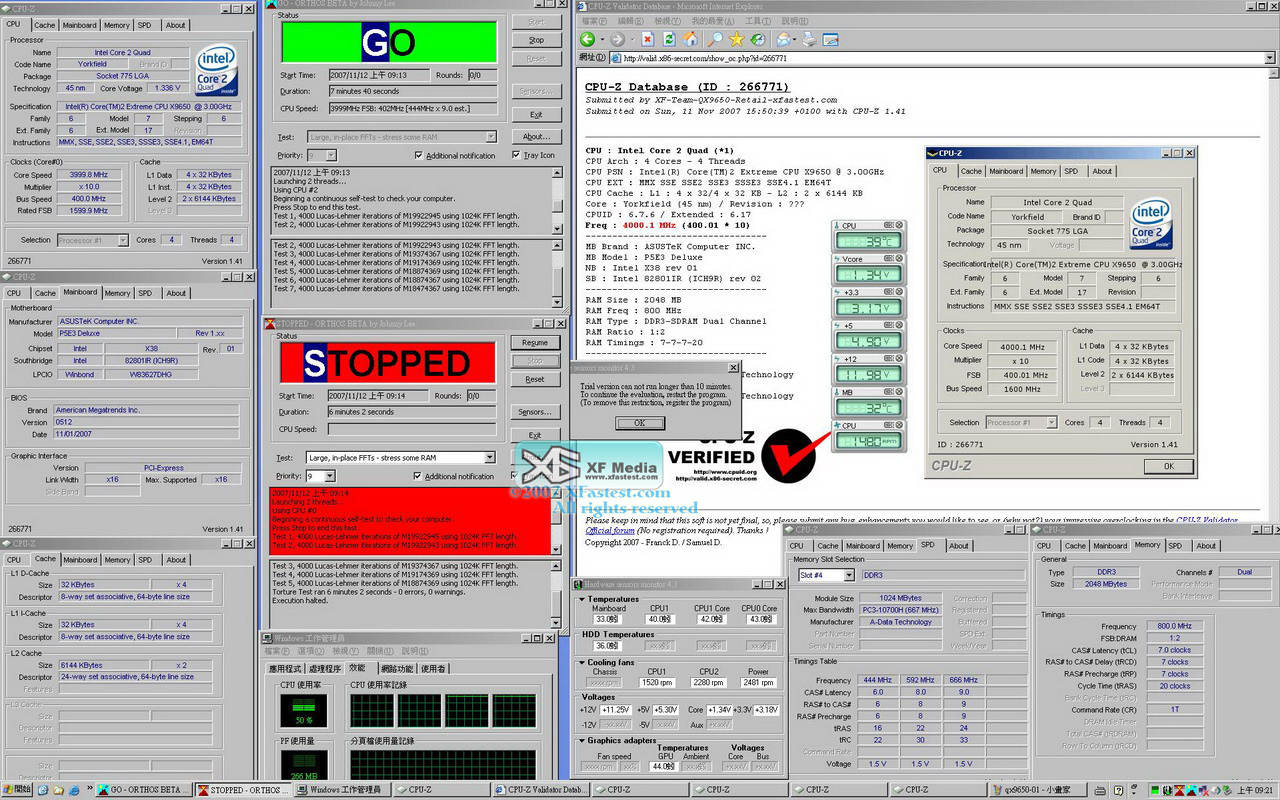
Task: Click the STOPPED ORTHOS window title bar icon
Action: pyautogui.click(x=270, y=323)
